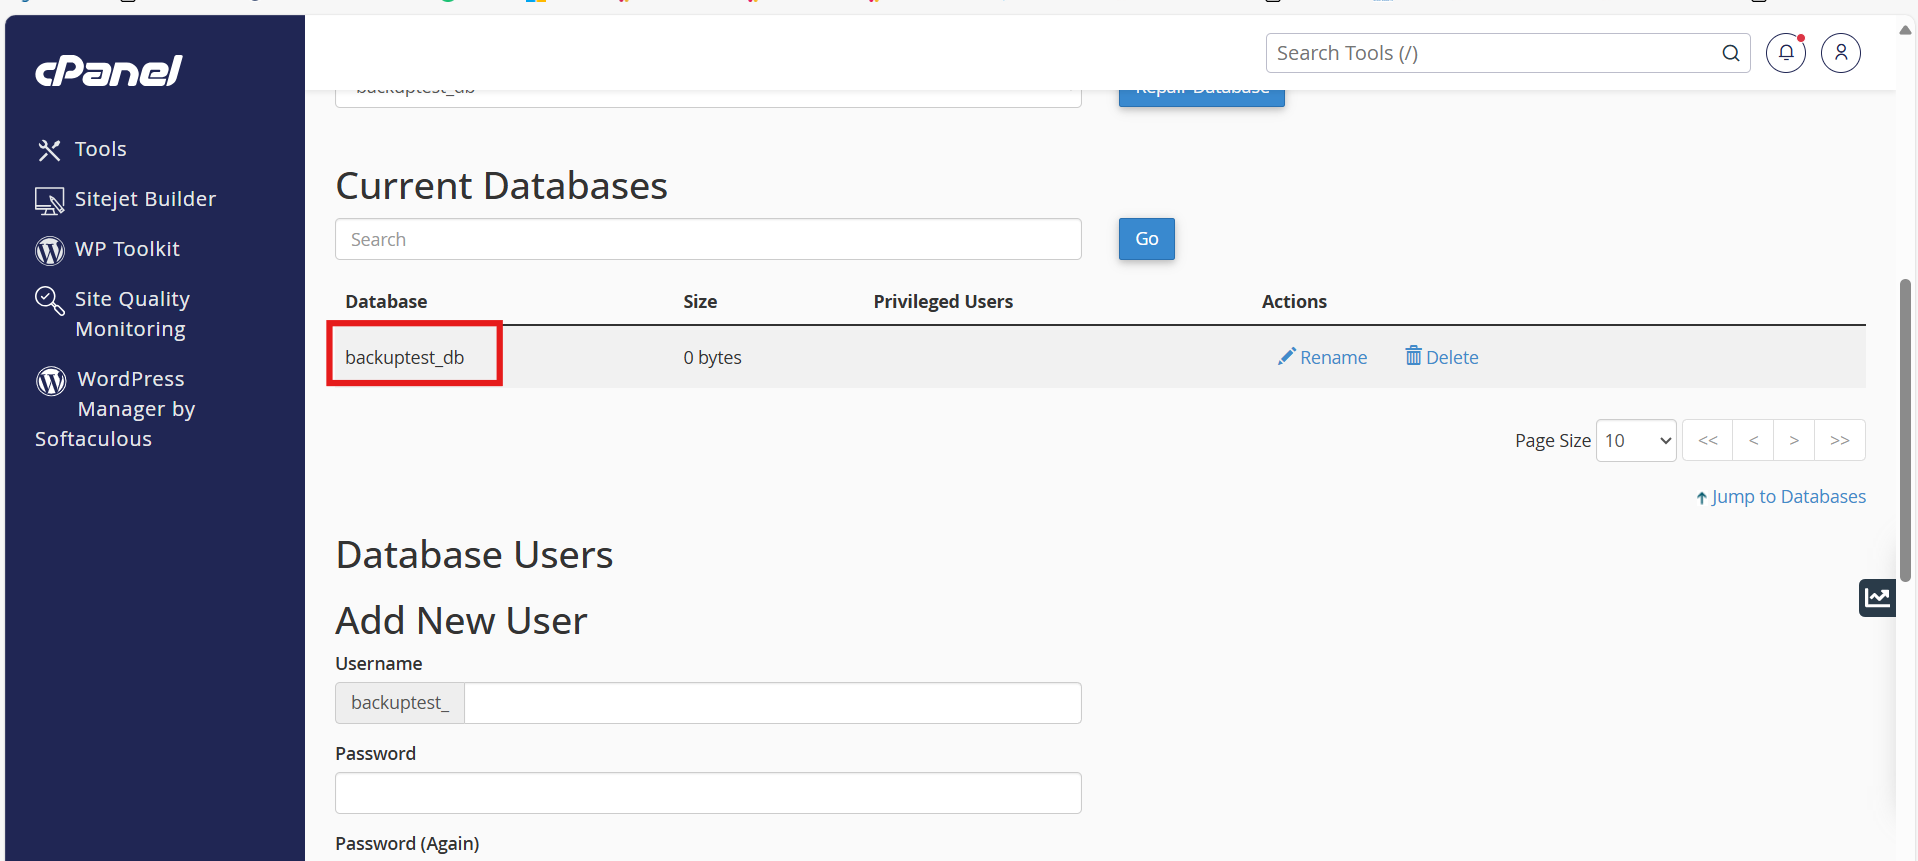Open Sitejet Builder in sidebar
Screen dimensions: 1918x861
click(145, 199)
